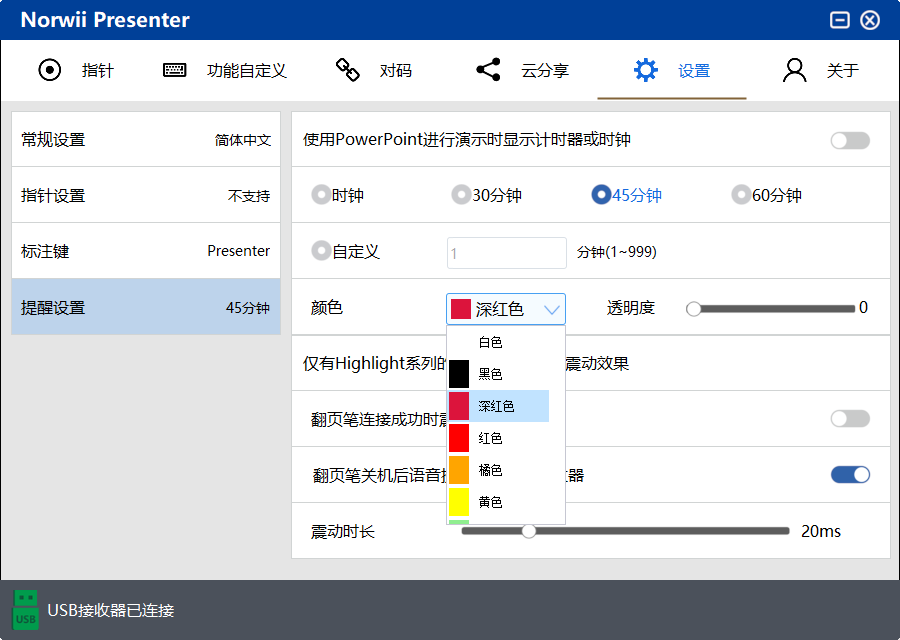
Task: Click the blue settings gear icon
Action: tap(646, 70)
